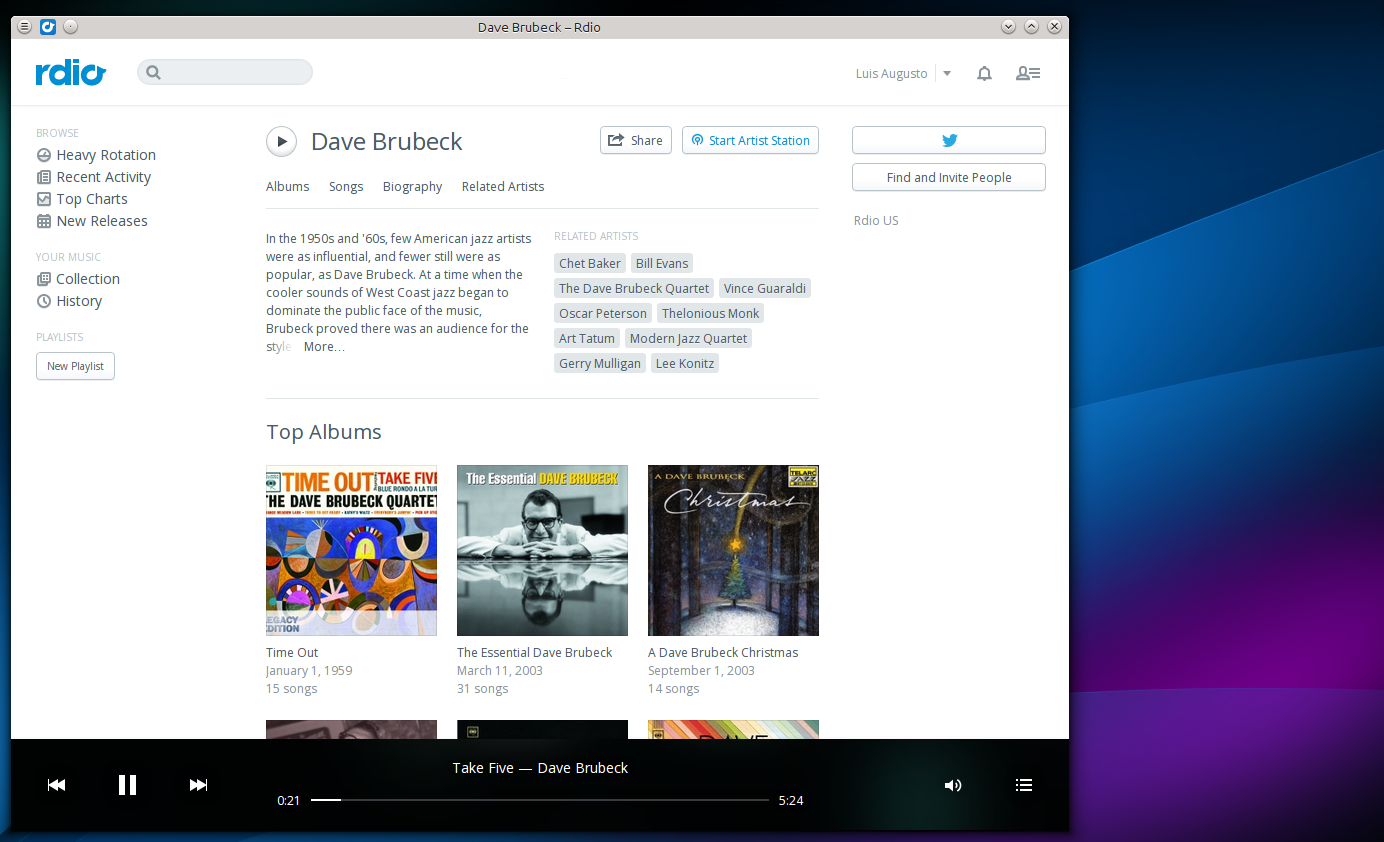Image resolution: width=1384 pixels, height=842 pixels.
Task: Focus the search input field
Action: coord(225,72)
